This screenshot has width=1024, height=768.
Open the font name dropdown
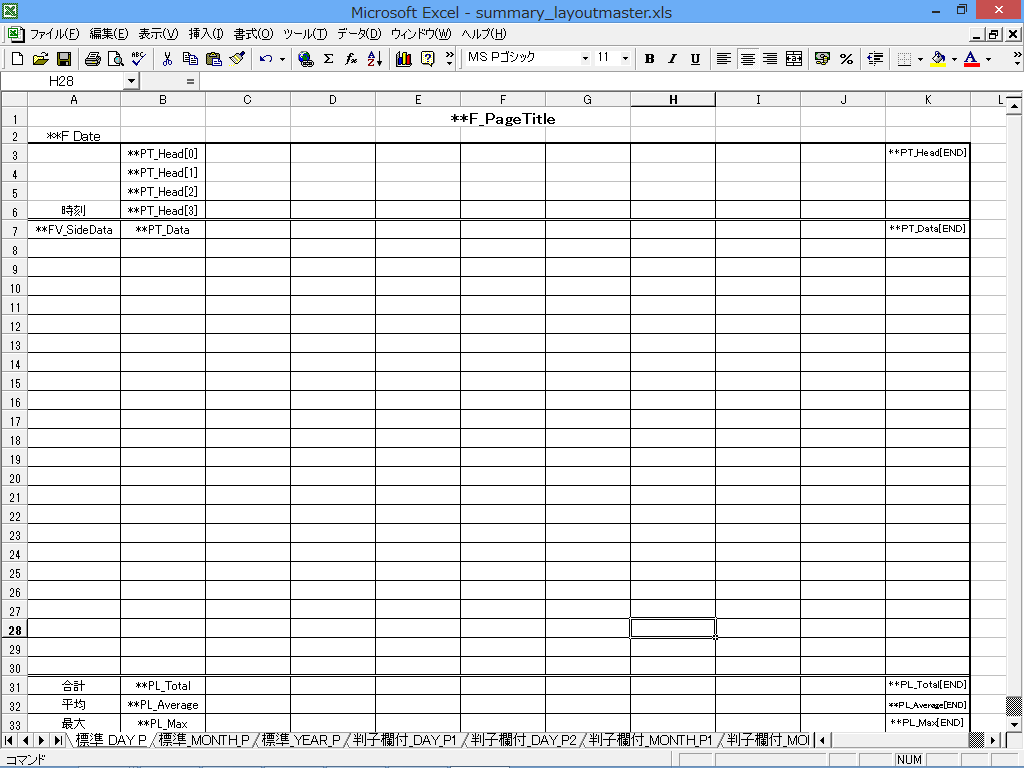click(x=585, y=59)
